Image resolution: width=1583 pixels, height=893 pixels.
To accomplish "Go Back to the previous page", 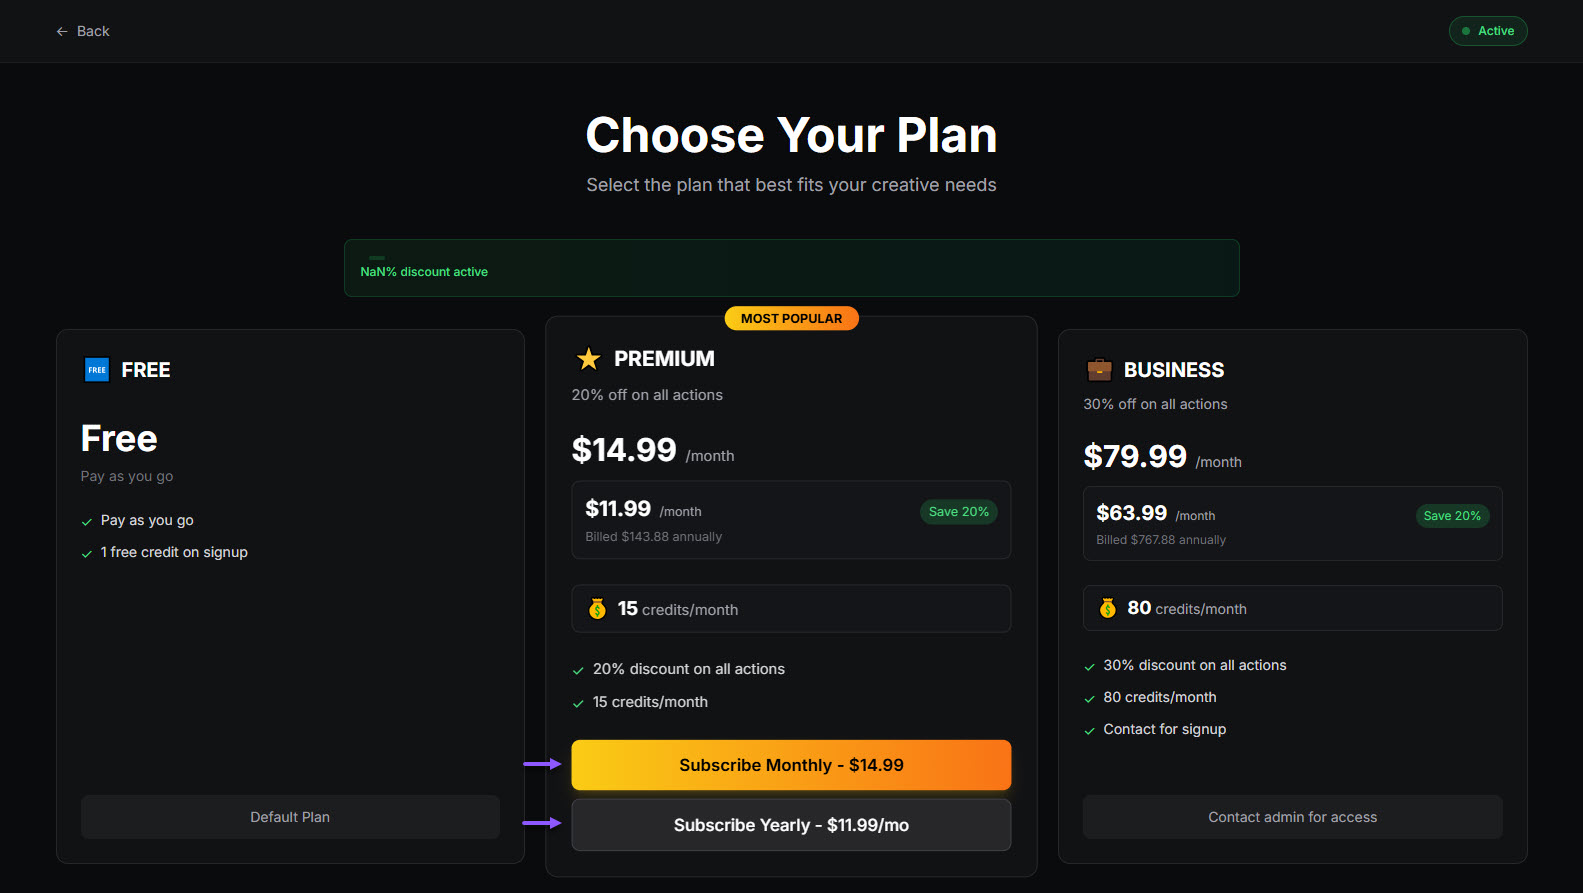I will 84,32.
